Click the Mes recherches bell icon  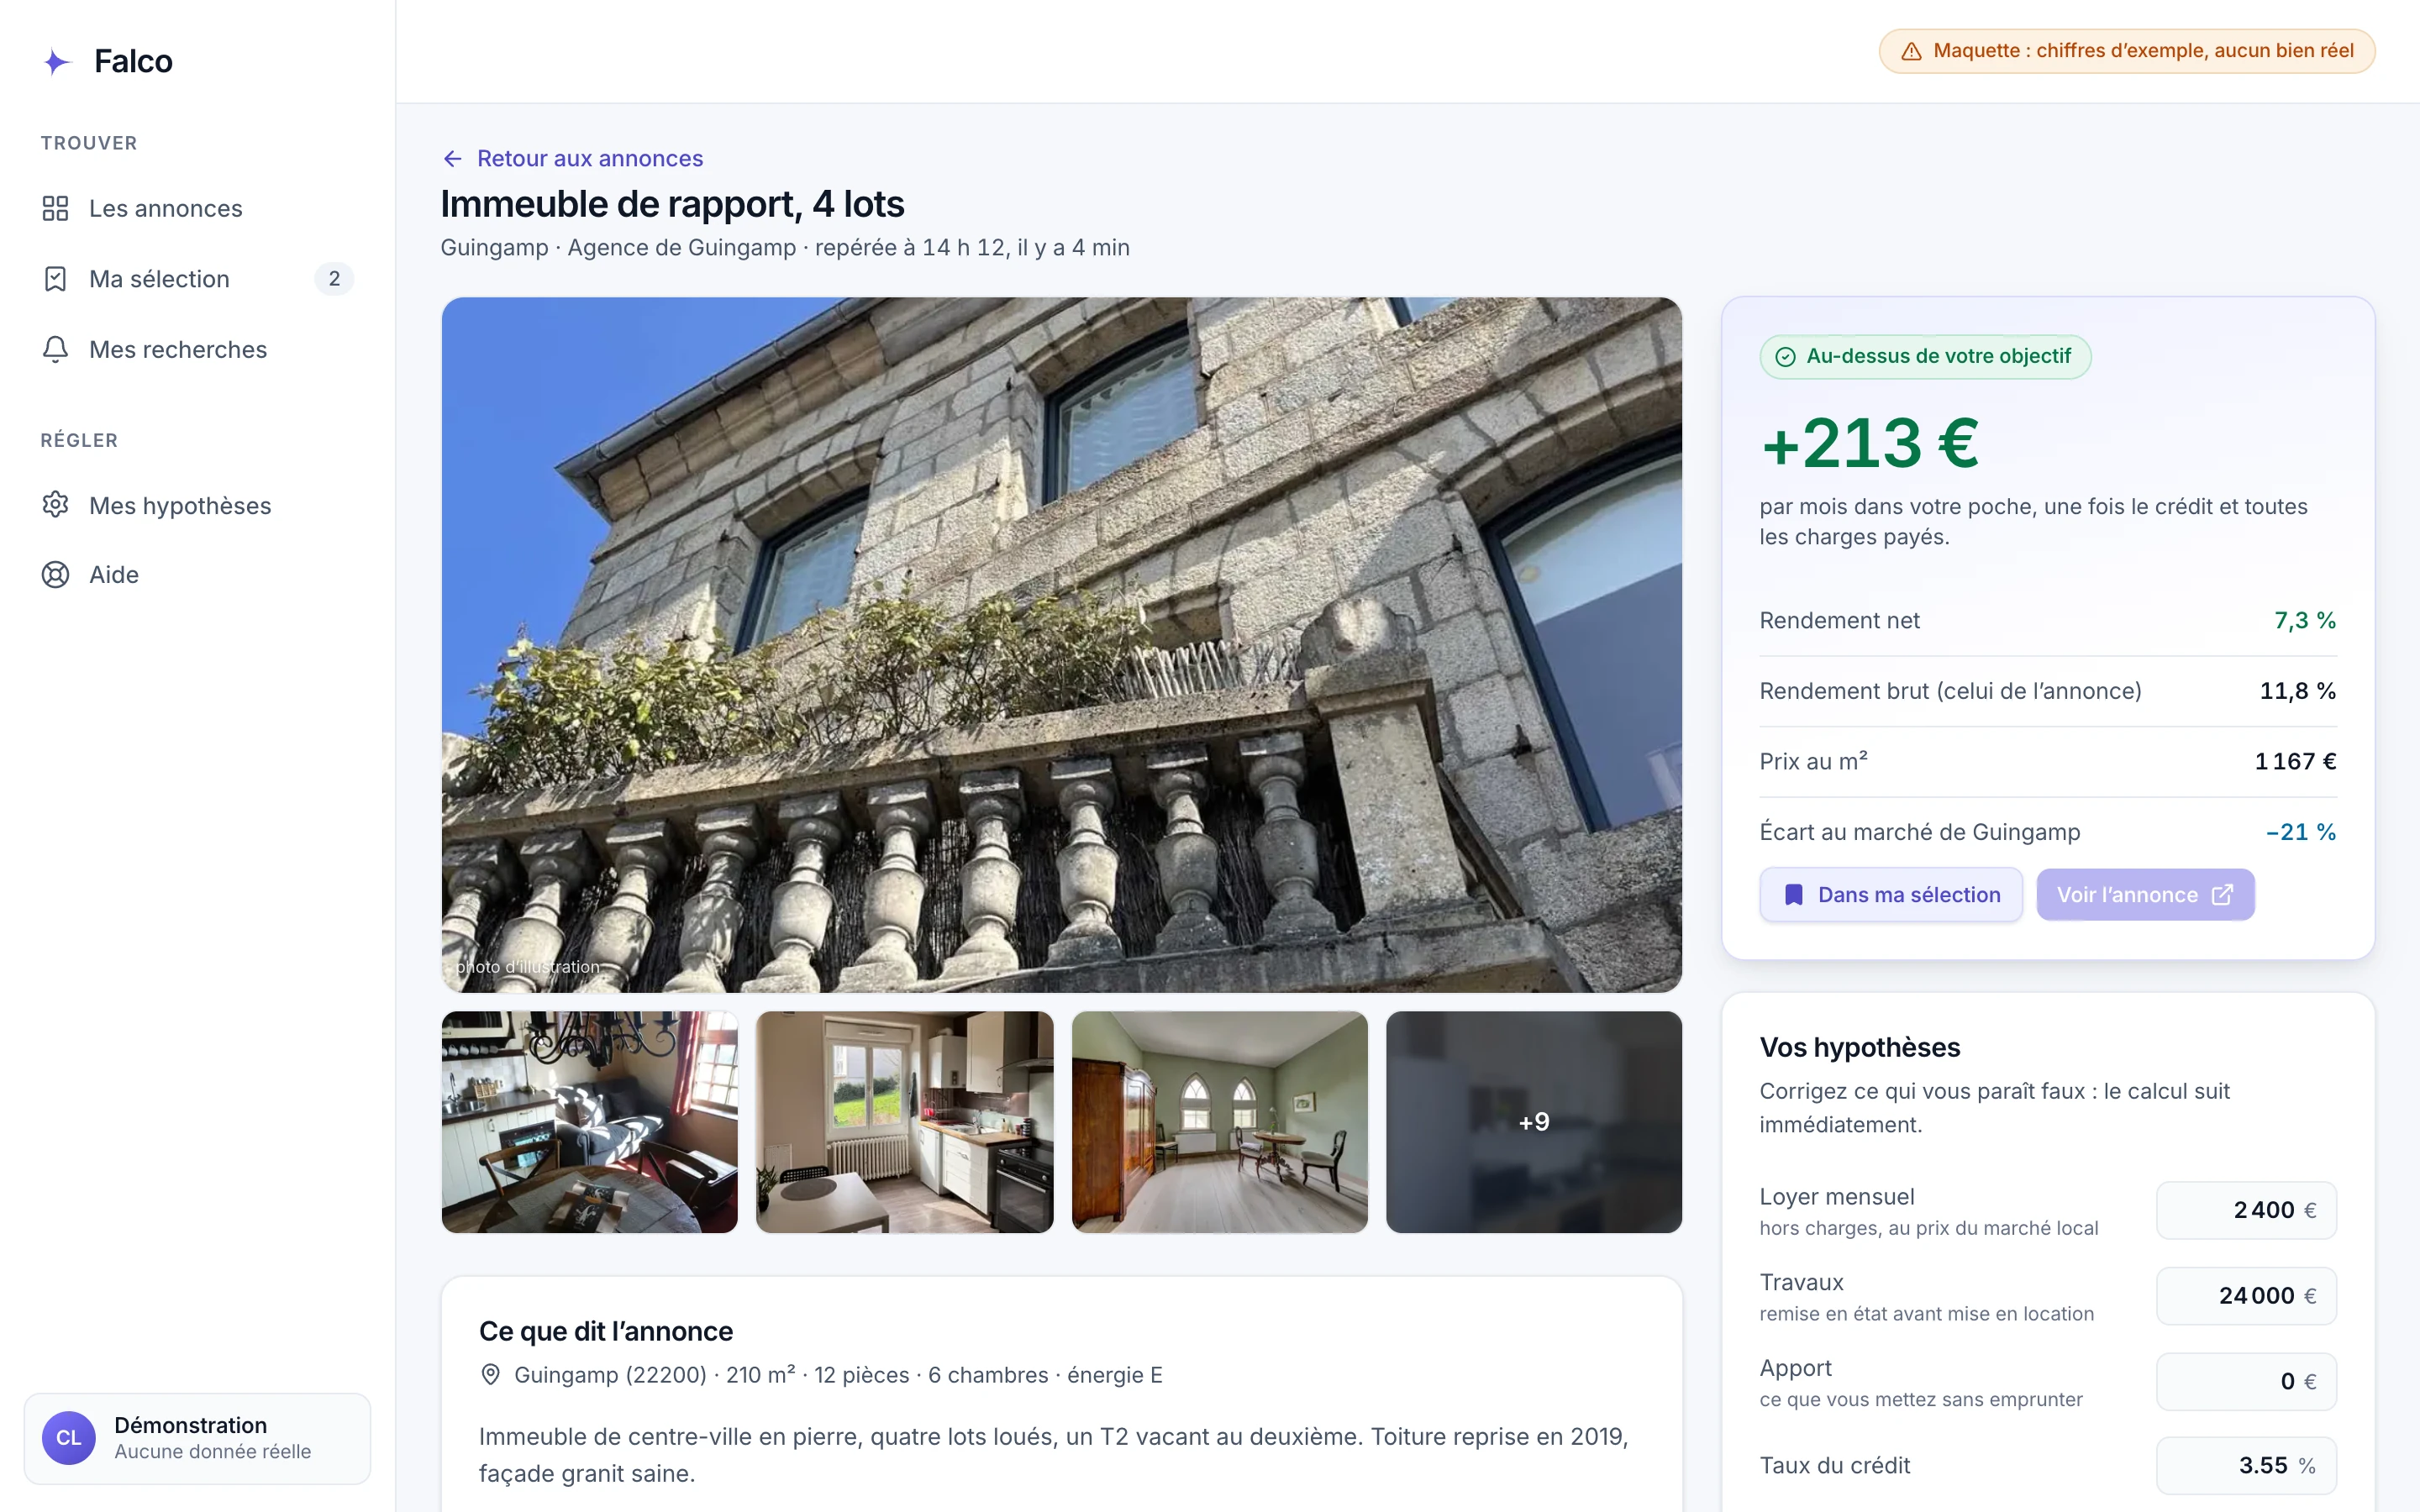(x=55, y=349)
